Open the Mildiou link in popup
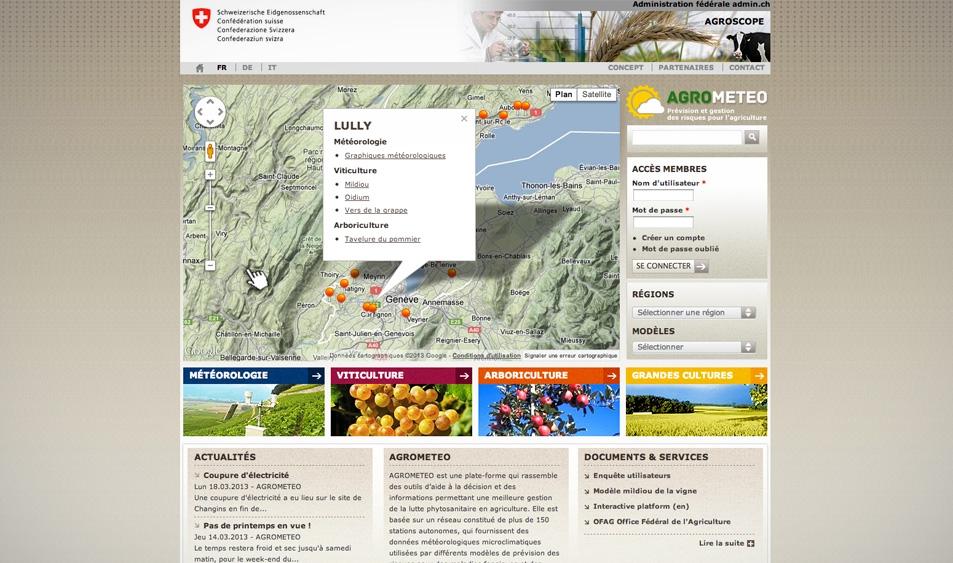The width and height of the screenshot is (953, 563). coord(357,184)
